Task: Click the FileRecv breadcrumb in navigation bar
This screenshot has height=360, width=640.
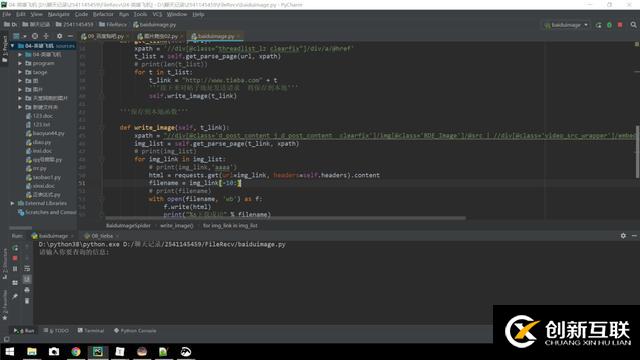Action: [x=113, y=24]
